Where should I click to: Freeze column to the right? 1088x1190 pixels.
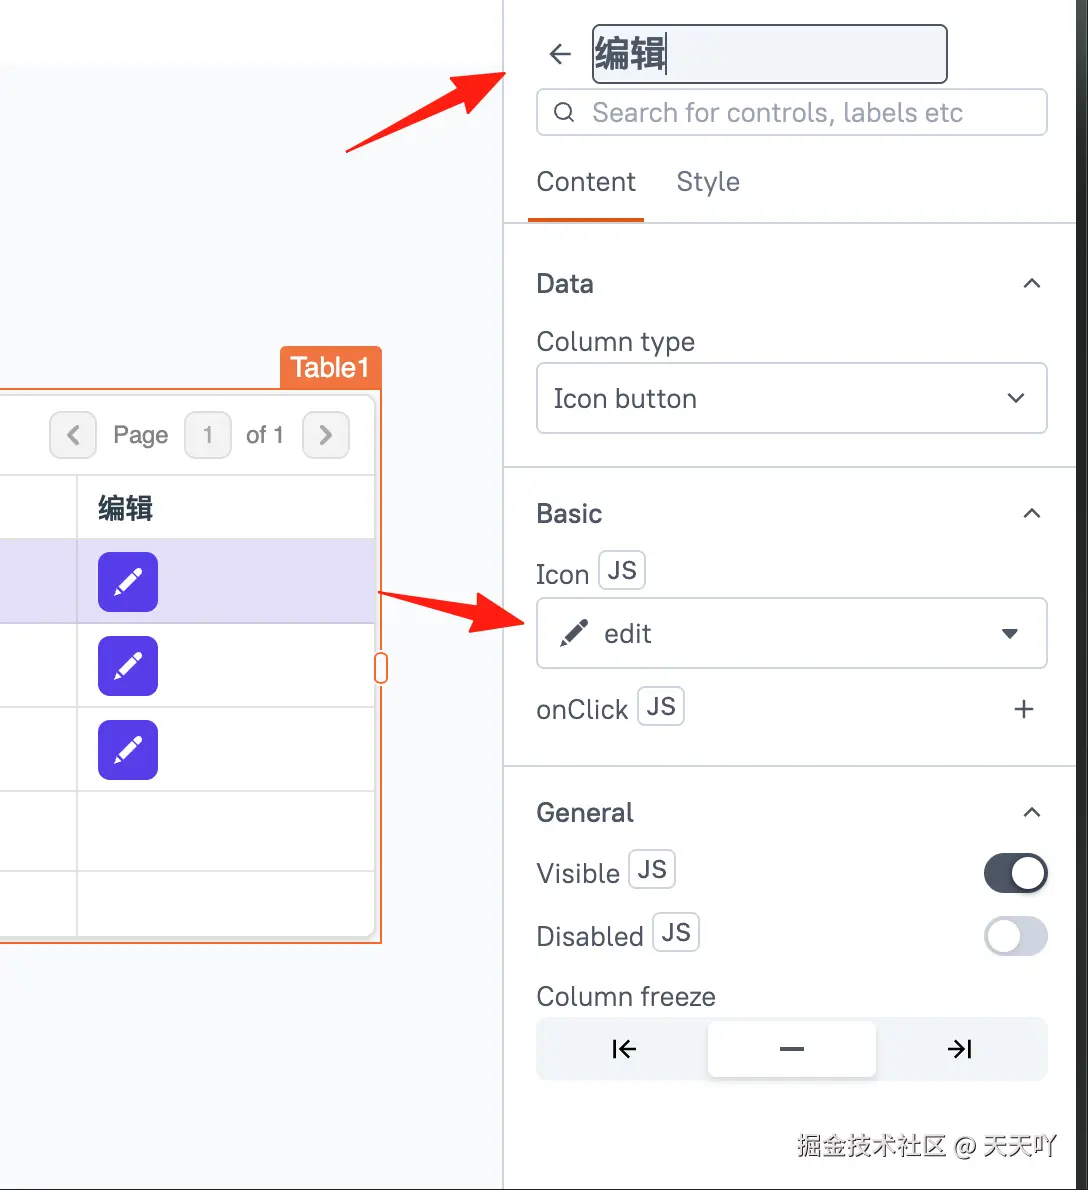point(960,1049)
